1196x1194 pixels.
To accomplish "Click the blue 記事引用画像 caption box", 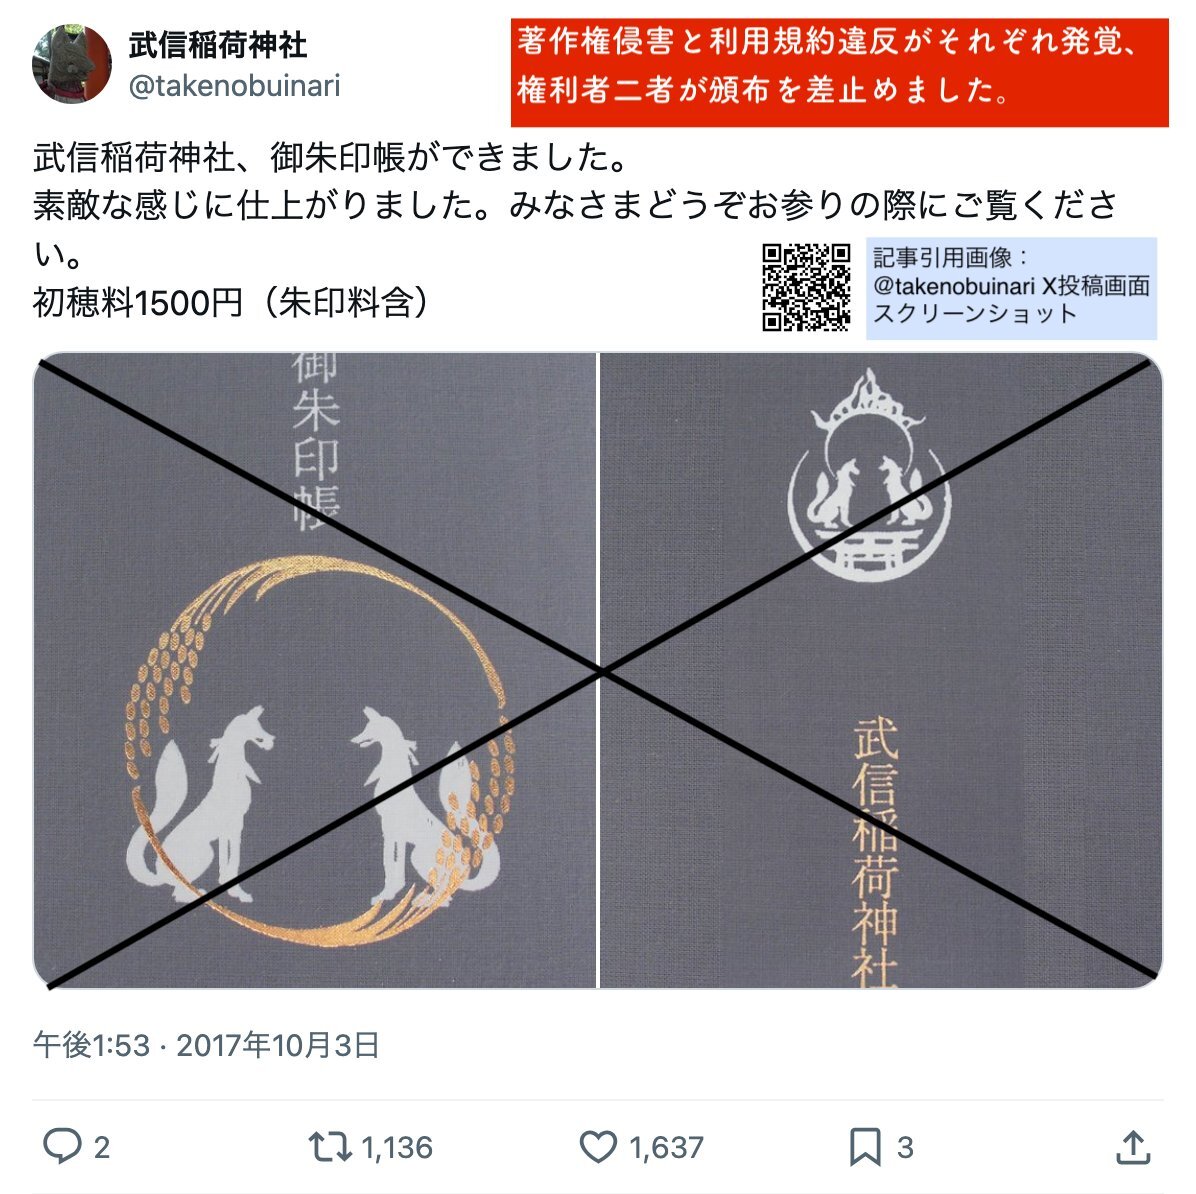I will [1011, 288].
